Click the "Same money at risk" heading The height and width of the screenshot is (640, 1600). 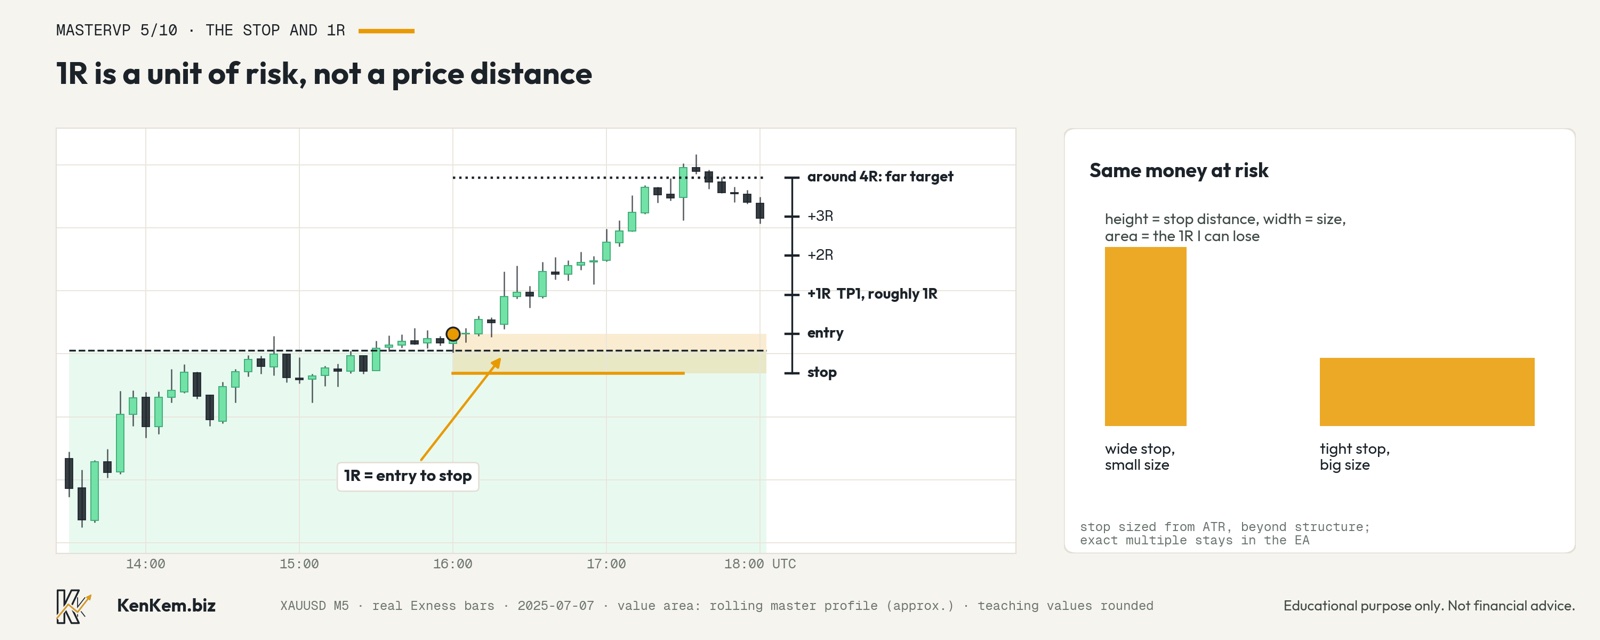(x=1179, y=171)
